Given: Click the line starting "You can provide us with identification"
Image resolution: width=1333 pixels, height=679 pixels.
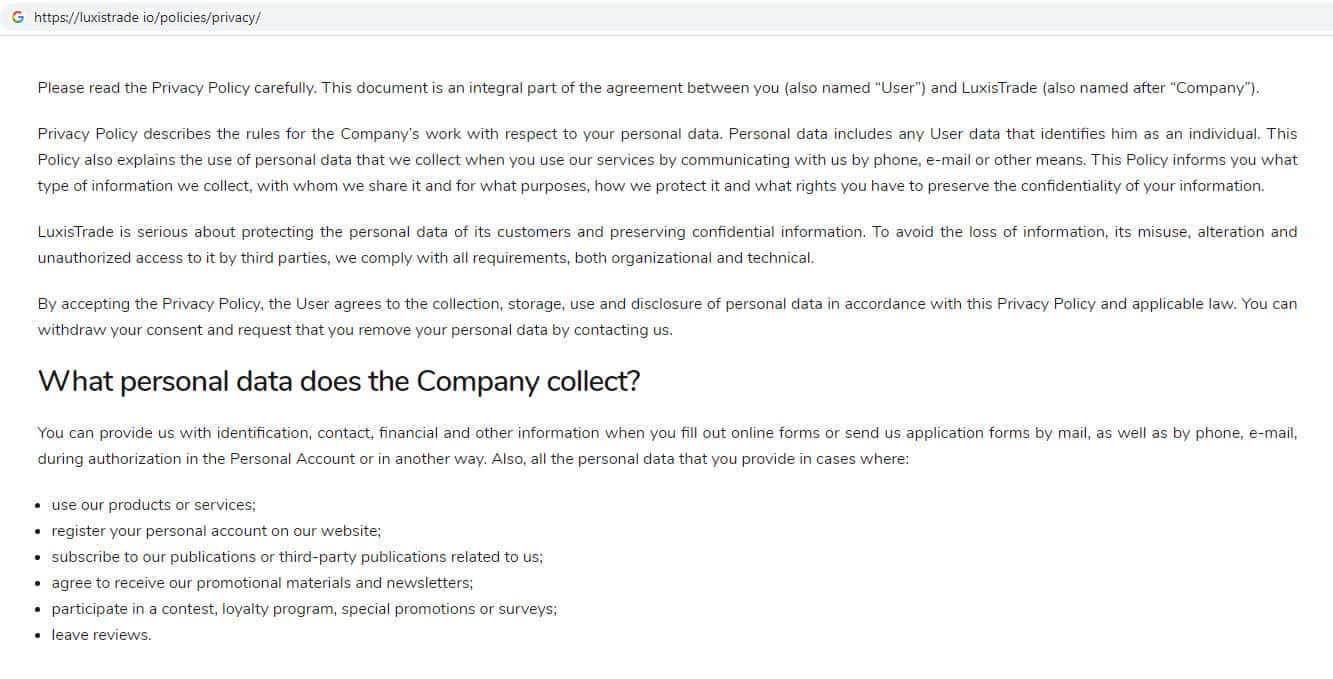Looking at the screenshot, I should pos(667,433).
